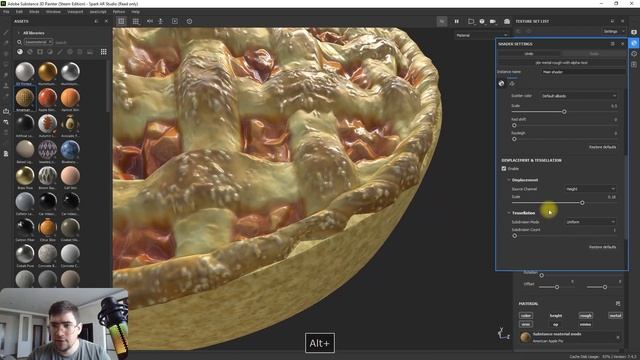640x360 pixels.
Task: Click shader name pbr-metal-rough-with-alpha-test button
Action: tap(561, 63)
